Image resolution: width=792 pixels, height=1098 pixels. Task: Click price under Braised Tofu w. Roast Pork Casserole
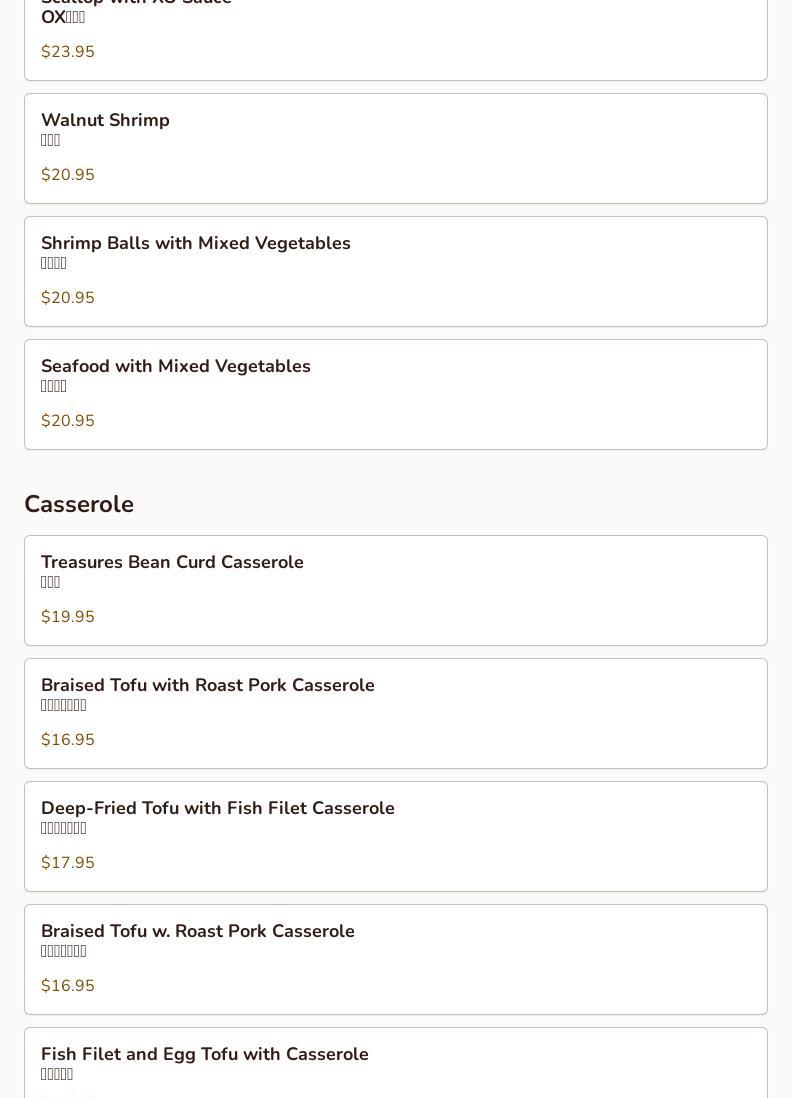(x=68, y=986)
